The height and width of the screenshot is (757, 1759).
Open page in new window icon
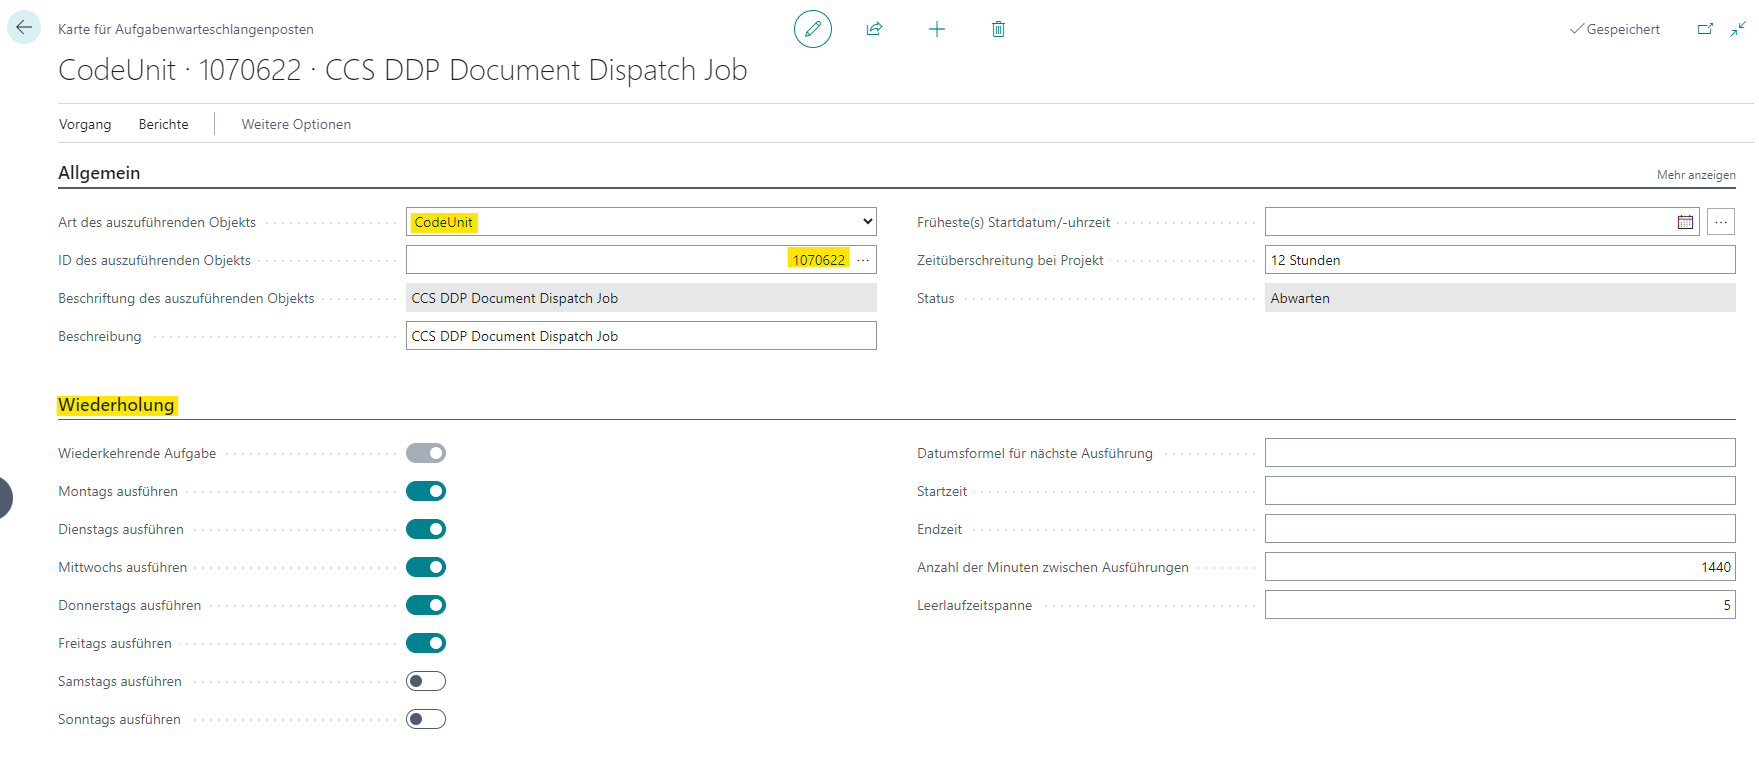click(x=1705, y=29)
